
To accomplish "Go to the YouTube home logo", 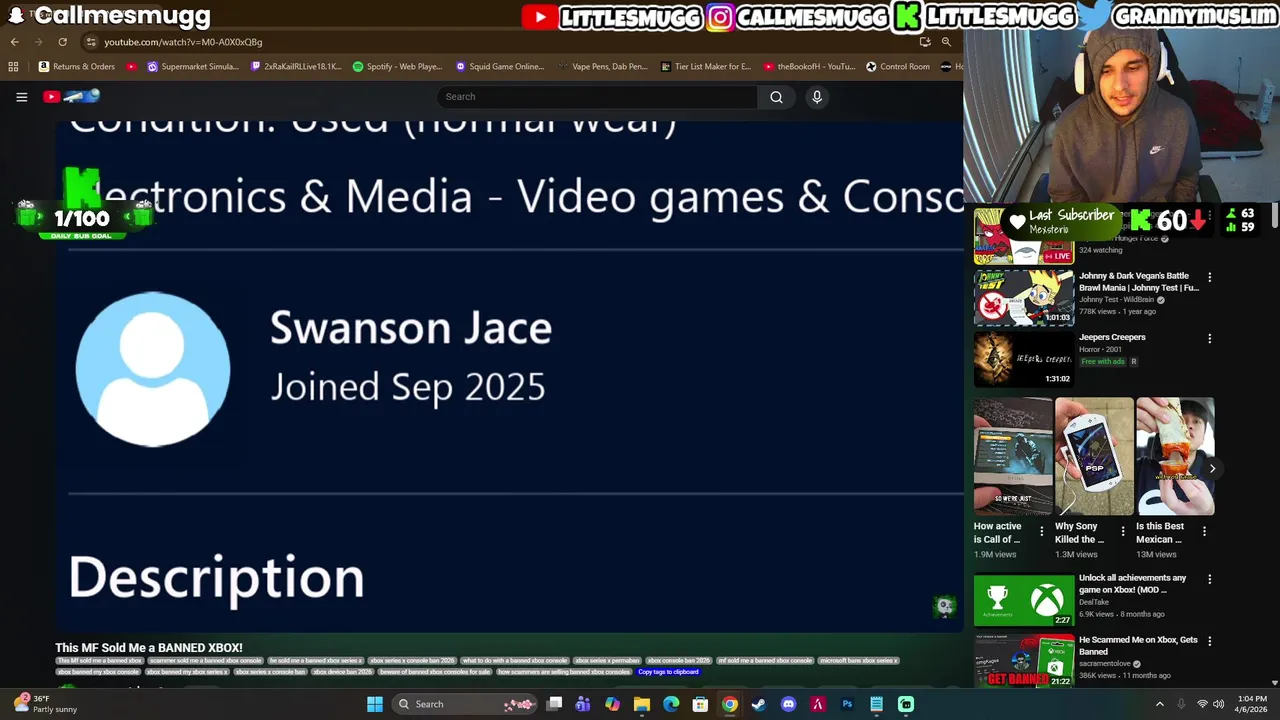I will click(x=71, y=96).
